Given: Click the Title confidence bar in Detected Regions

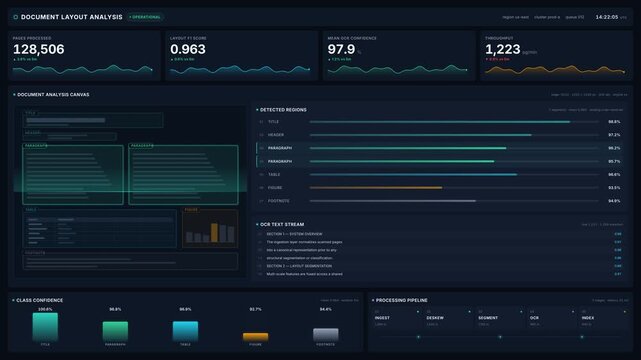Looking at the screenshot, I should pyautogui.click(x=440, y=122).
